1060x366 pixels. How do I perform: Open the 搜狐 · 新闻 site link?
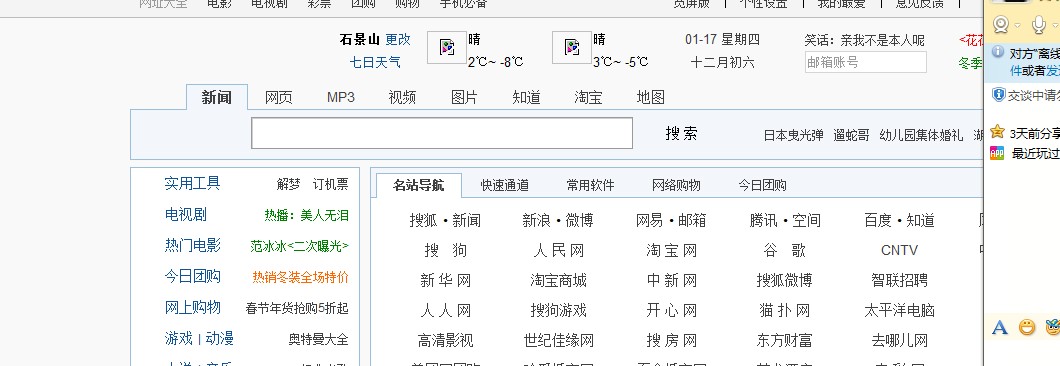(445, 221)
